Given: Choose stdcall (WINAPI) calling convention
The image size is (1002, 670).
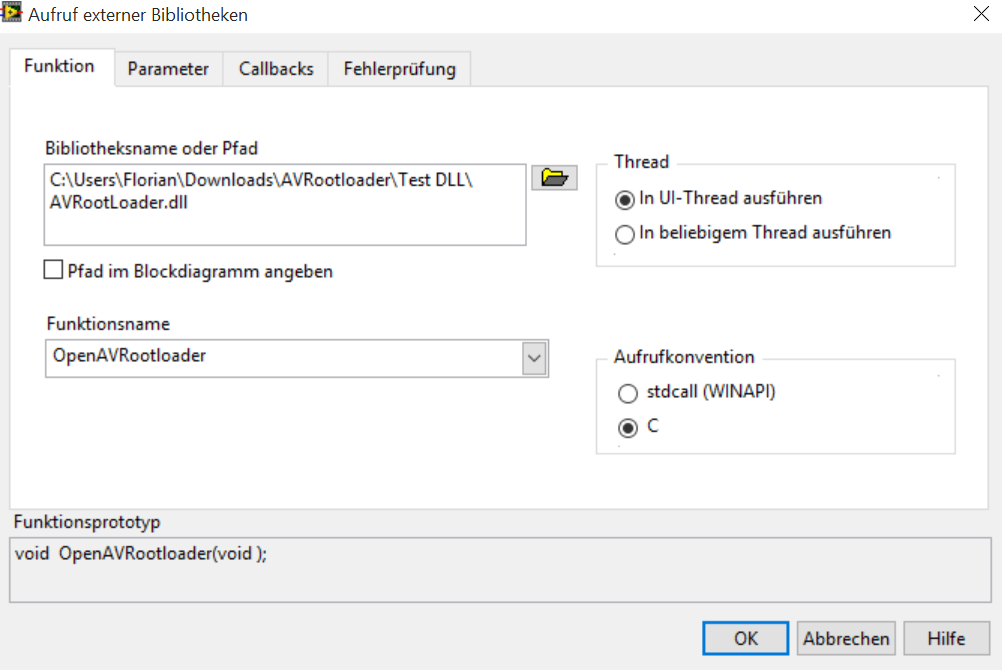Looking at the screenshot, I should point(628,393).
